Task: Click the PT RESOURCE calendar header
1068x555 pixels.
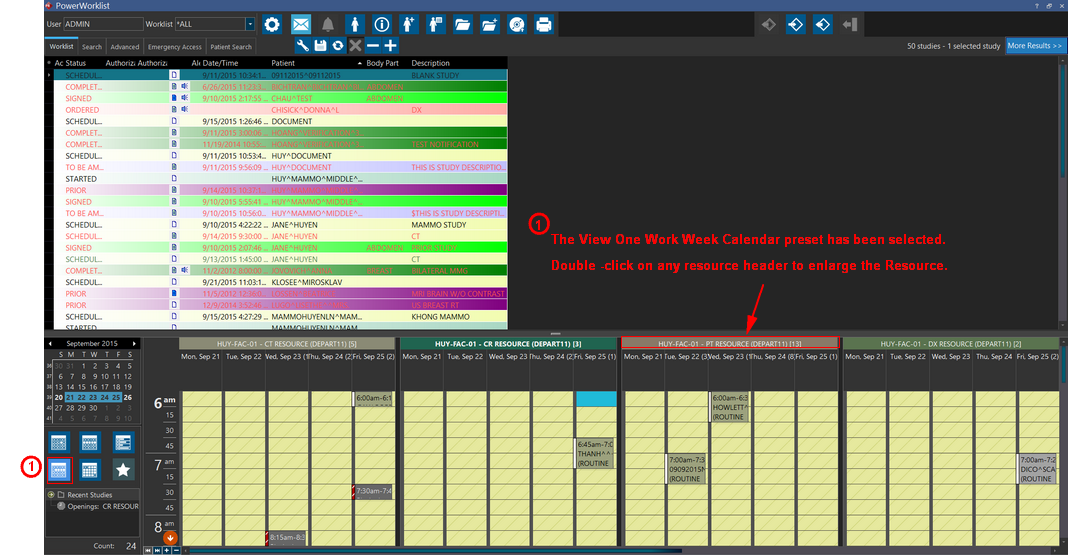Action: point(729,343)
